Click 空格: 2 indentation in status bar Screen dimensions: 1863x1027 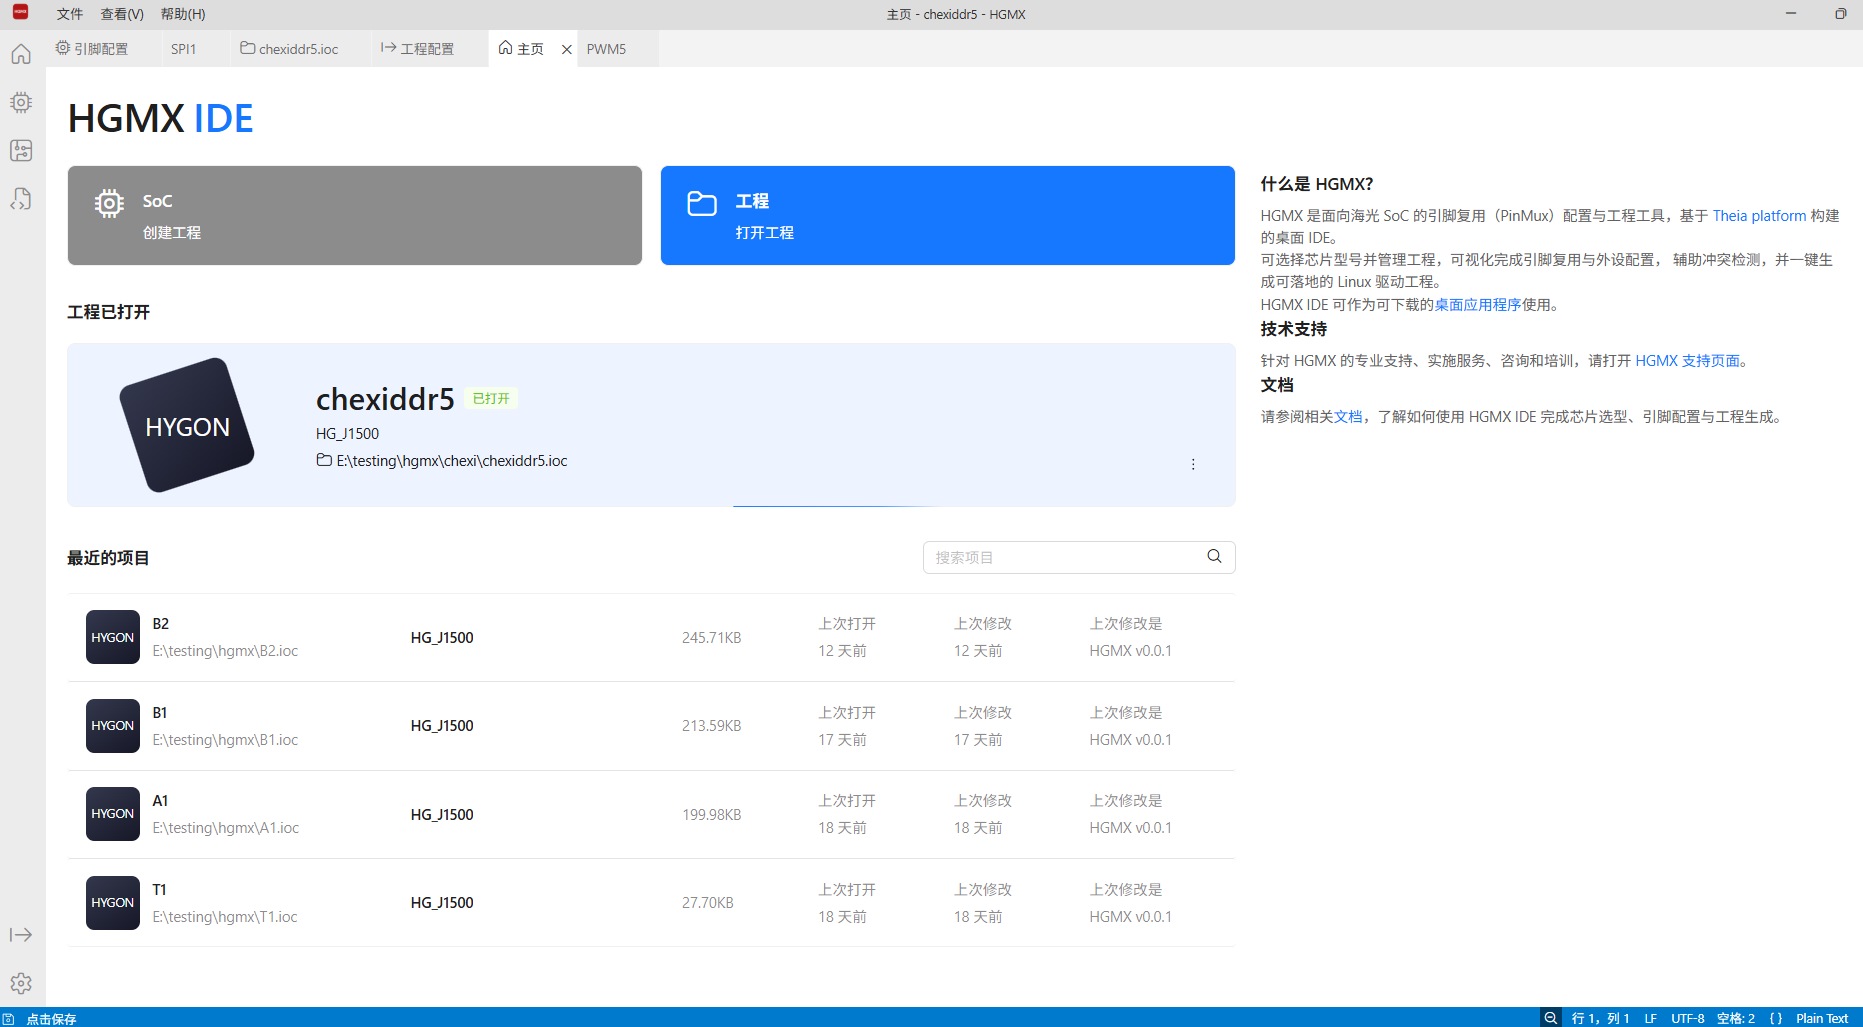pyautogui.click(x=1735, y=1018)
